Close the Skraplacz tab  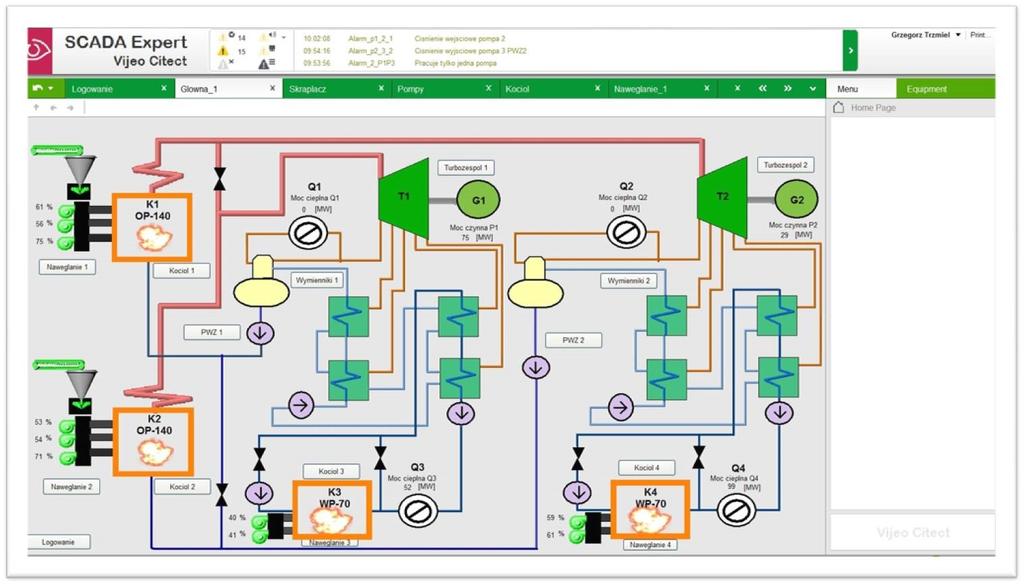click(381, 88)
